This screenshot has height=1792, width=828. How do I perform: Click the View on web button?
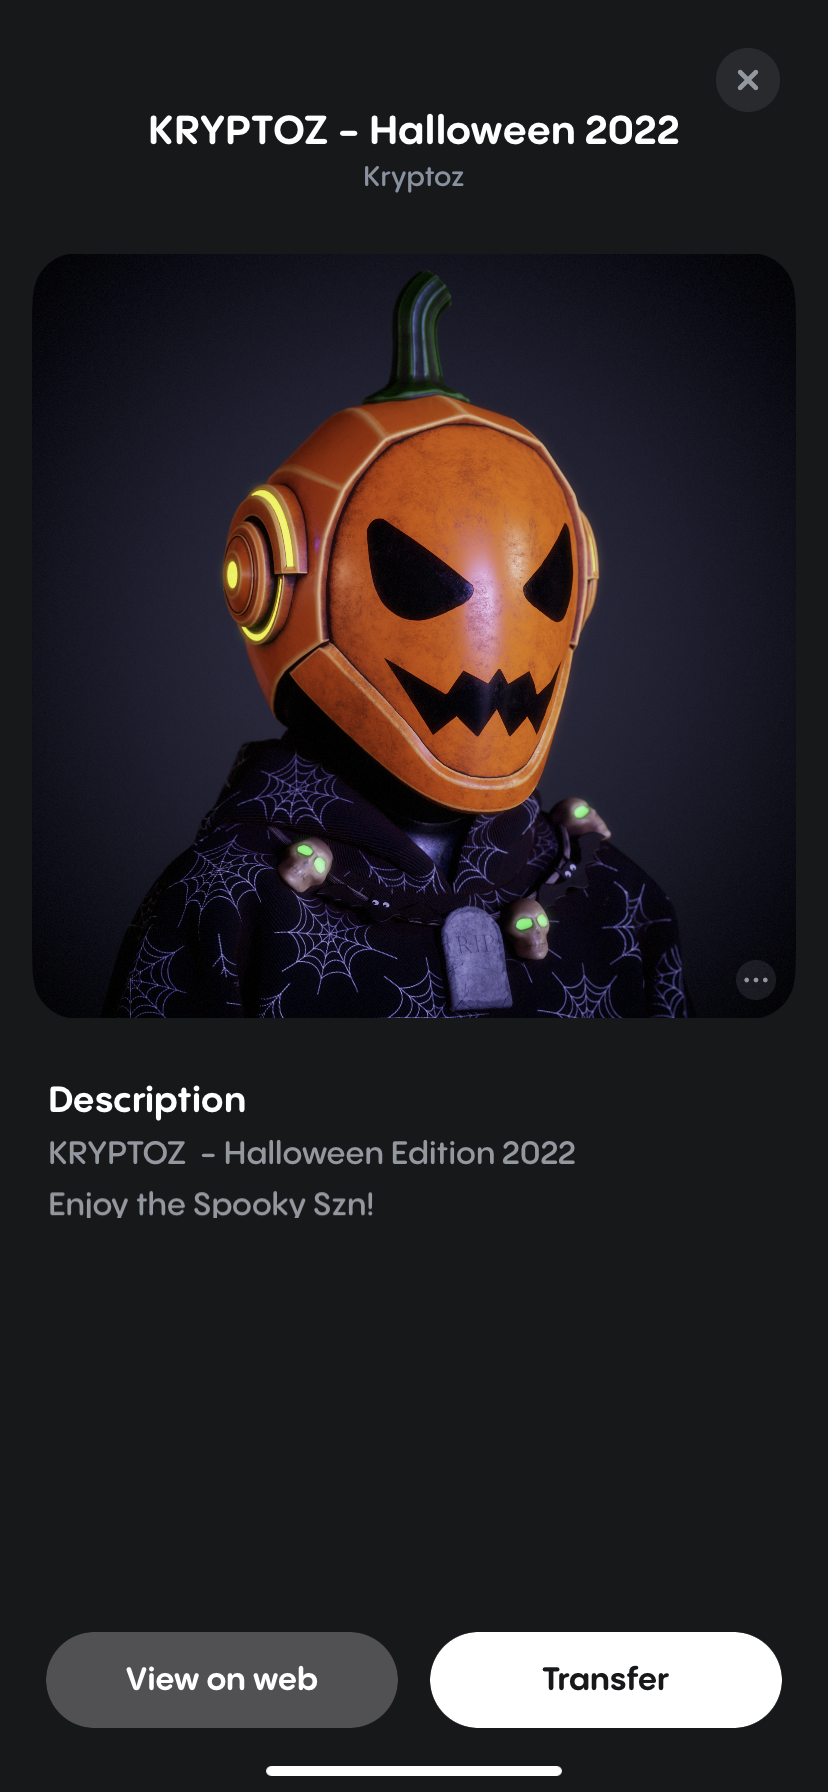click(x=222, y=1679)
